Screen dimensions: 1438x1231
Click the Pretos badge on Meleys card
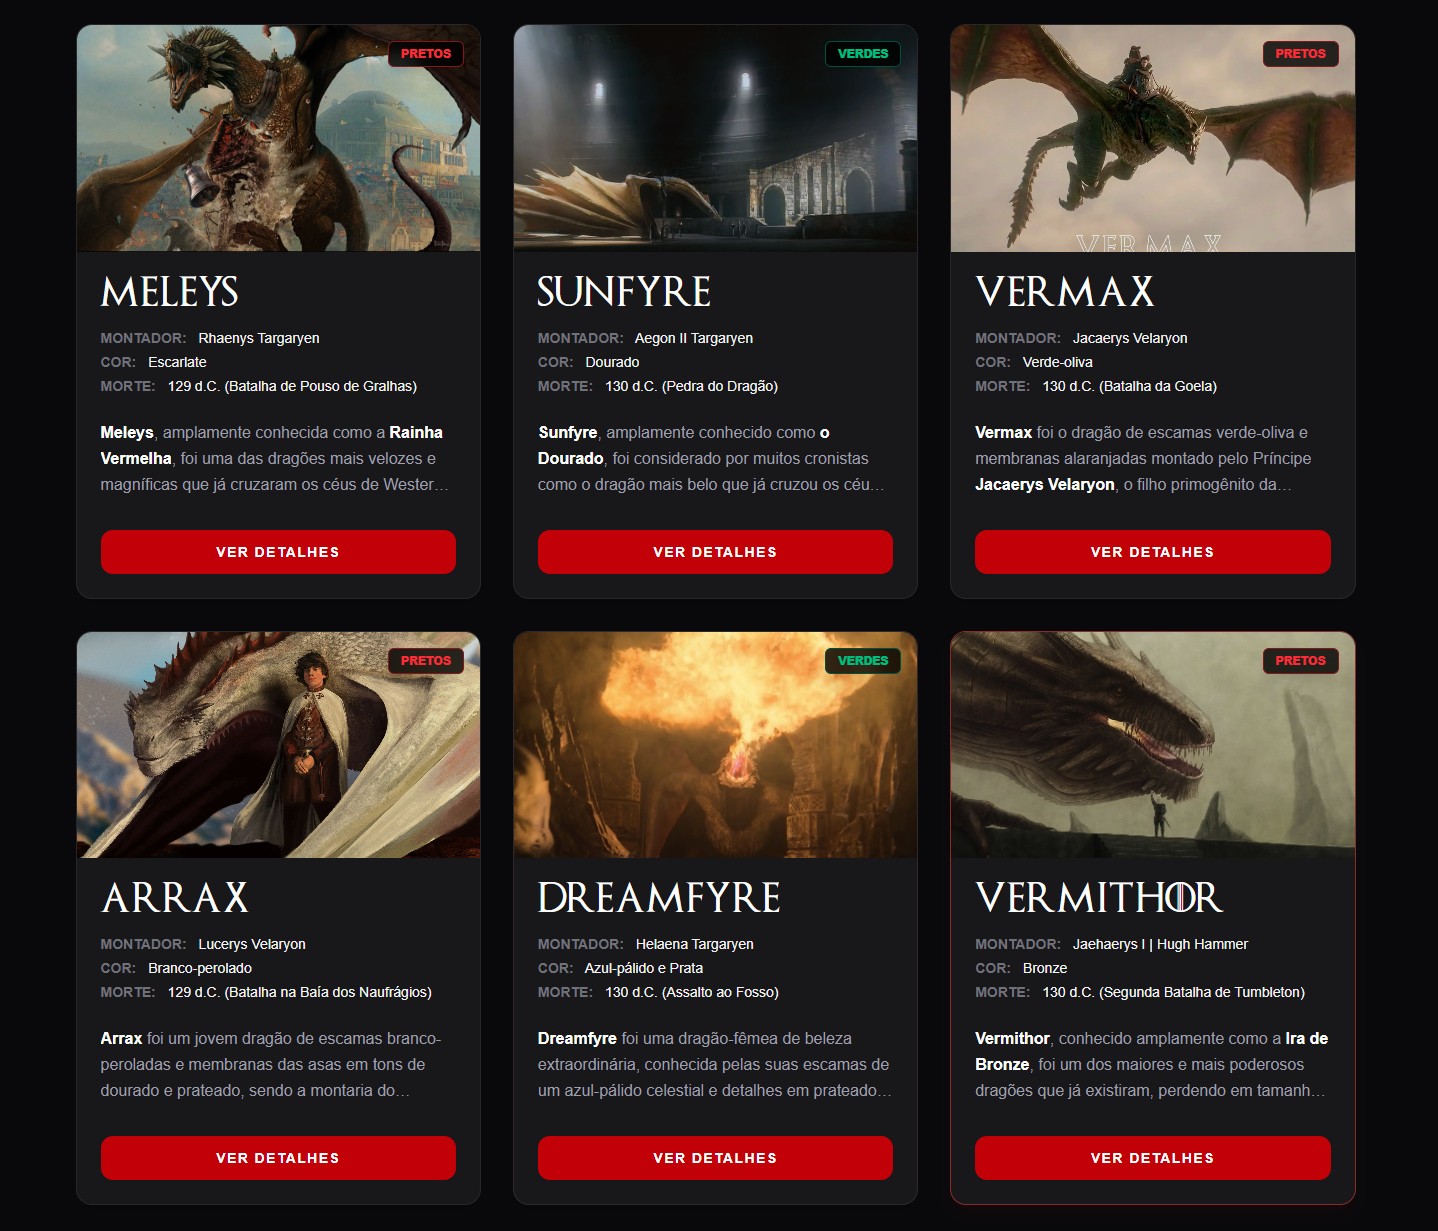(426, 54)
